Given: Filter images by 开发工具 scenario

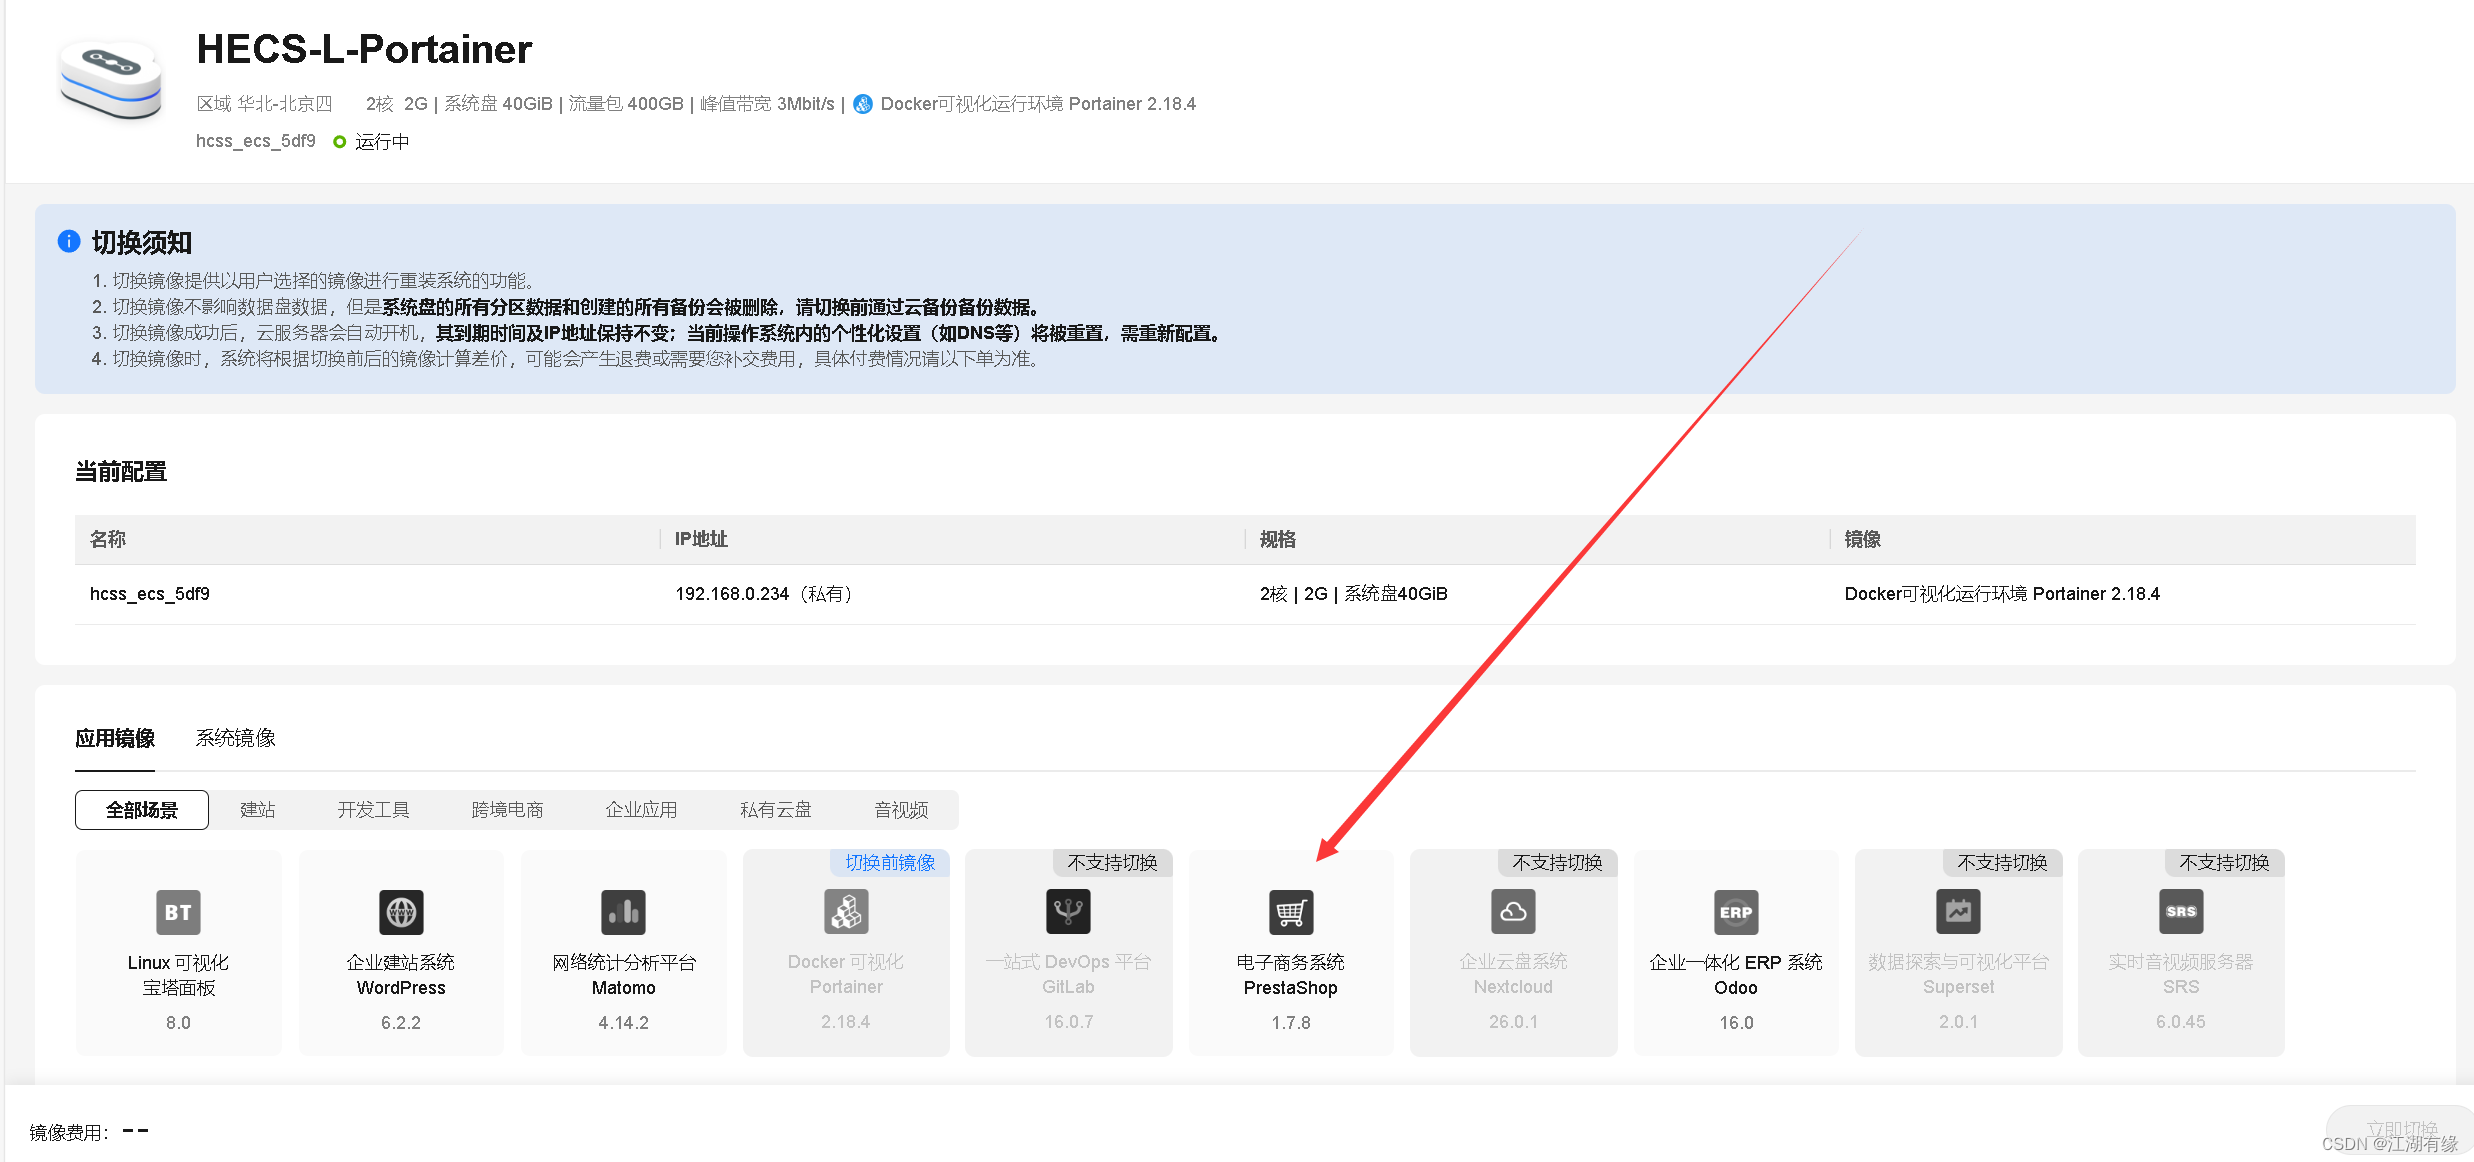Looking at the screenshot, I should [373, 810].
